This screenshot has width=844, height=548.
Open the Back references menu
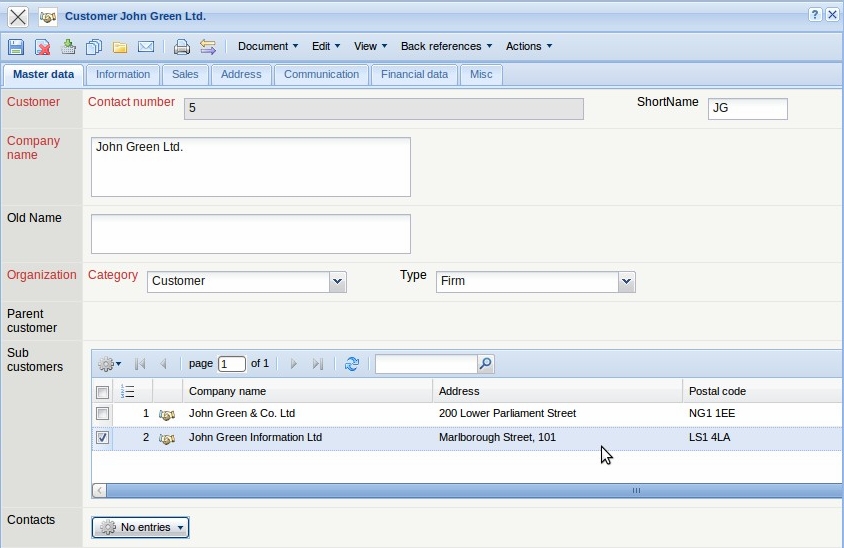pos(446,46)
